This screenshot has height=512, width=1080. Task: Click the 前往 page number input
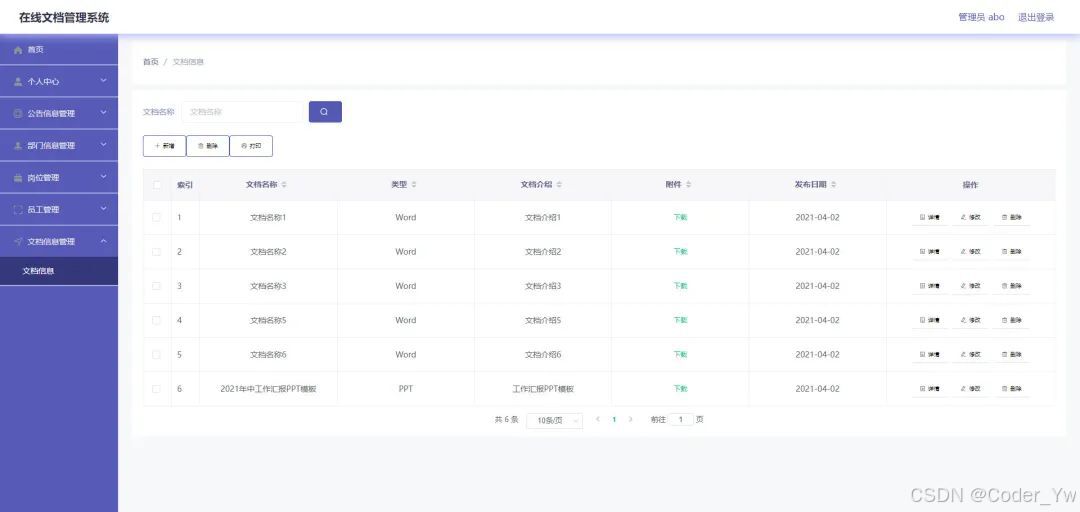[x=681, y=419]
